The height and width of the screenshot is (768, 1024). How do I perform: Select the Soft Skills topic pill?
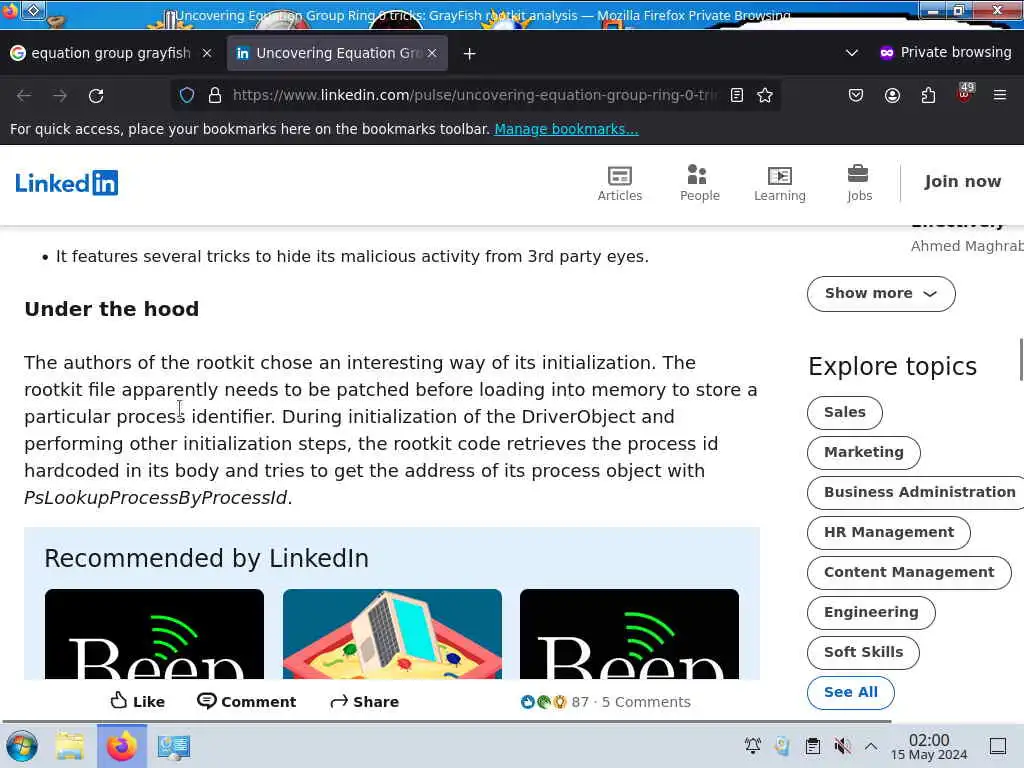pyautogui.click(x=863, y=652)
